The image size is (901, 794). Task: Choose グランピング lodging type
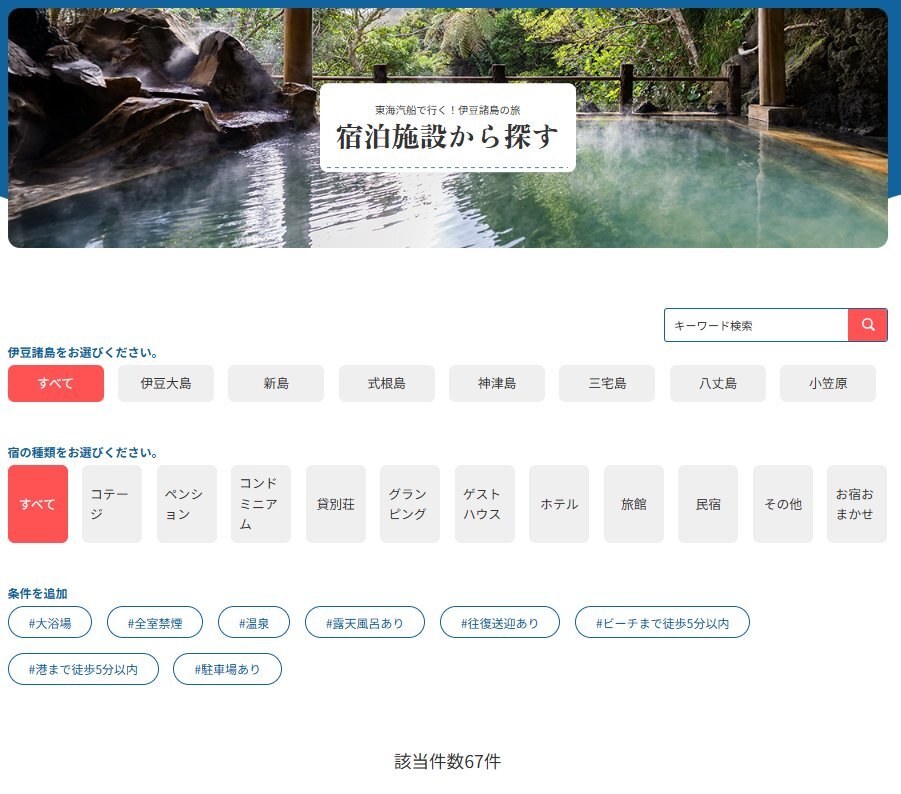tap(410, 504)
